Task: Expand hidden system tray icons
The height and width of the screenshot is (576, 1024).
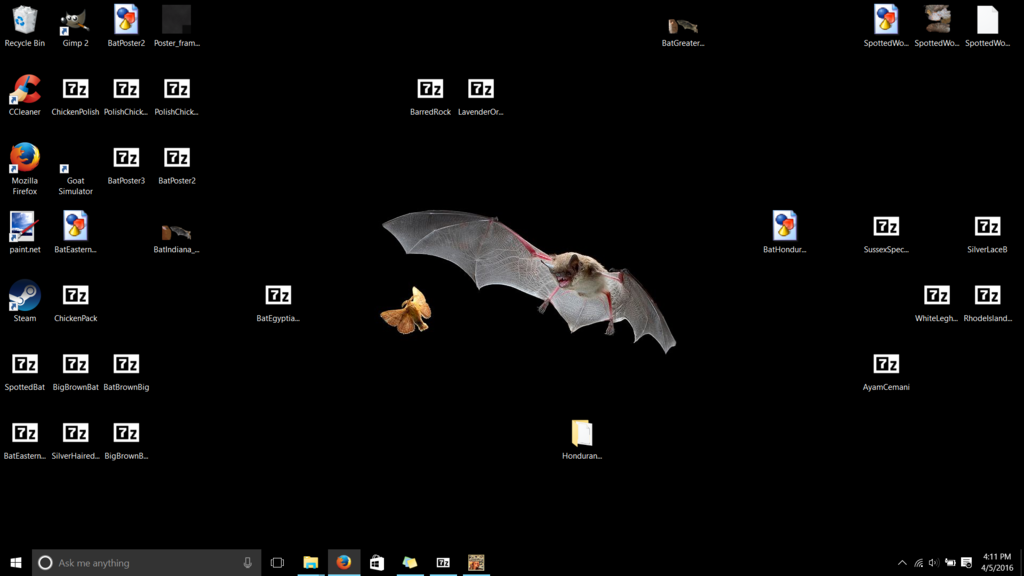Action: click(x=901, y=562)
